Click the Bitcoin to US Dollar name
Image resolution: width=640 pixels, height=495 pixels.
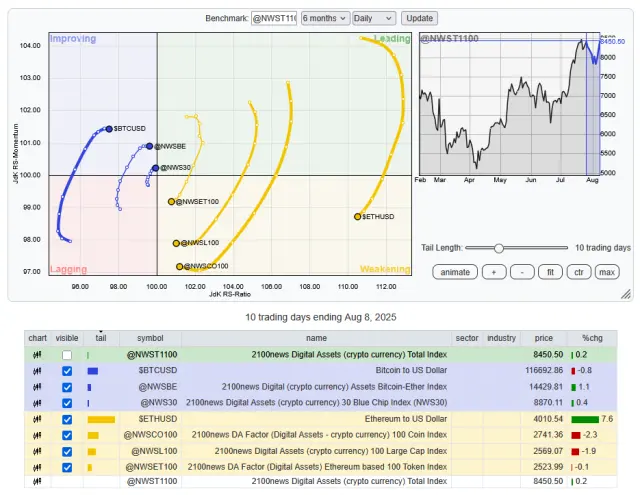tap(411, 371)
